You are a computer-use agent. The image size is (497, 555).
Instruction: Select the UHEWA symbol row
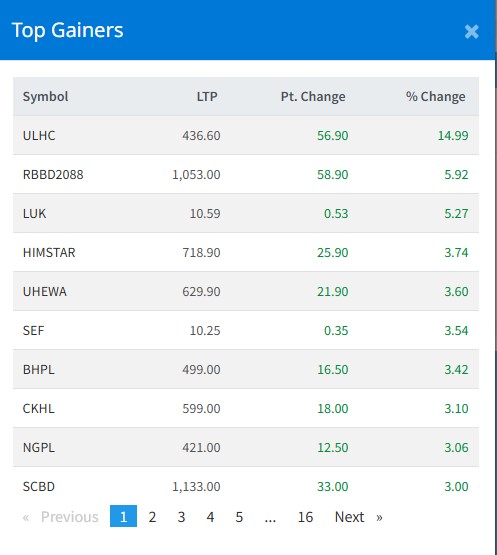[246, 291]
